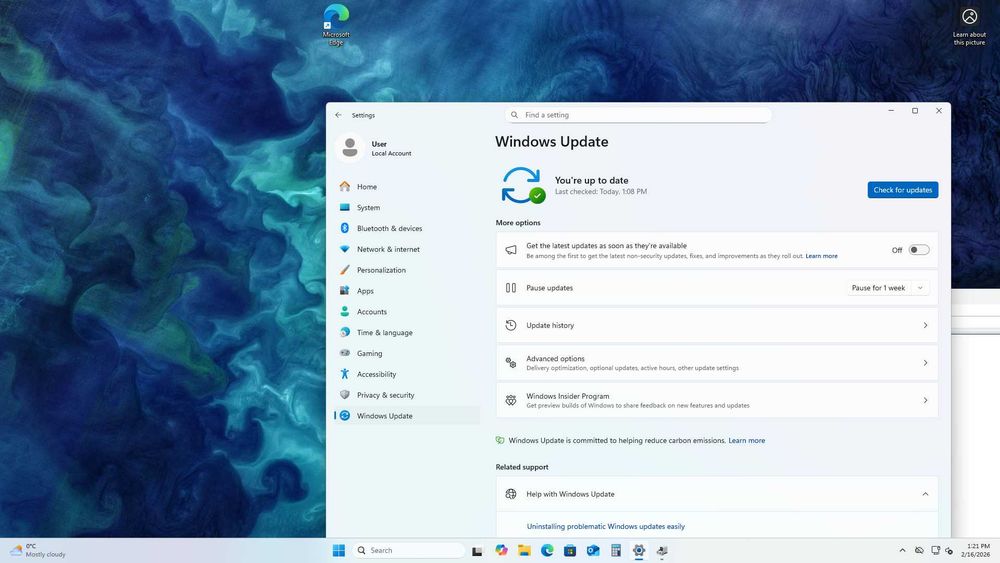Expand Windows Insider Program settings
The height and width of the screenshot is (563, 1000).
point(925,400)
